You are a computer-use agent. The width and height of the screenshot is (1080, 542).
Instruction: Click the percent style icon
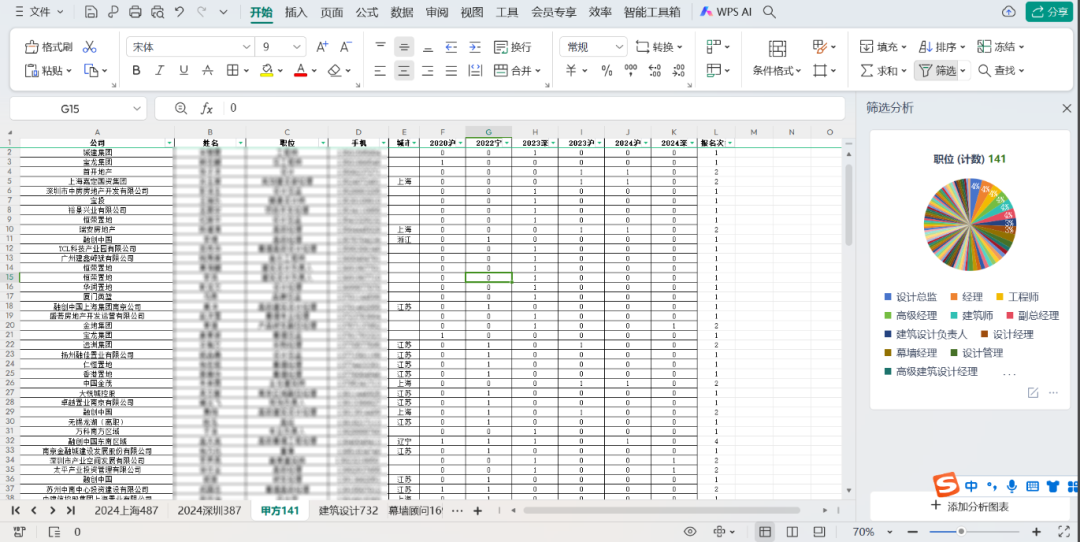click(606, 71)
